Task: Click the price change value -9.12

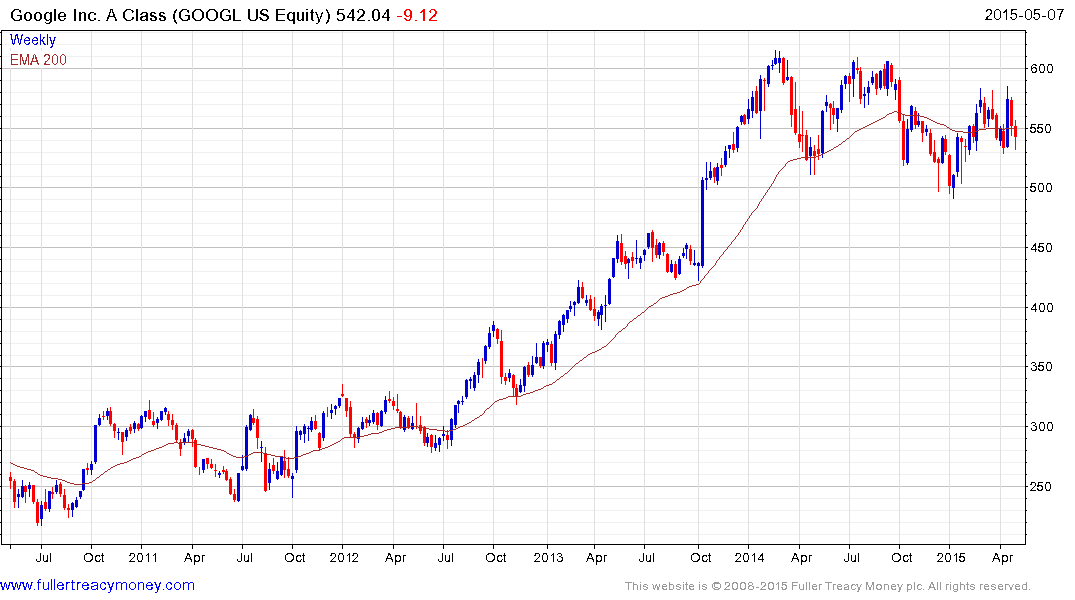Action: (x=417, y=15)
